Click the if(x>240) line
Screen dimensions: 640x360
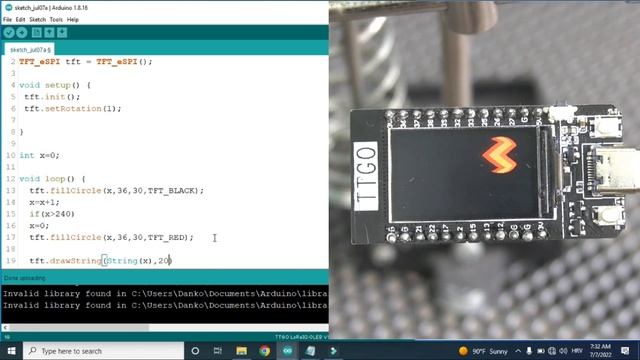pos(52,214)
